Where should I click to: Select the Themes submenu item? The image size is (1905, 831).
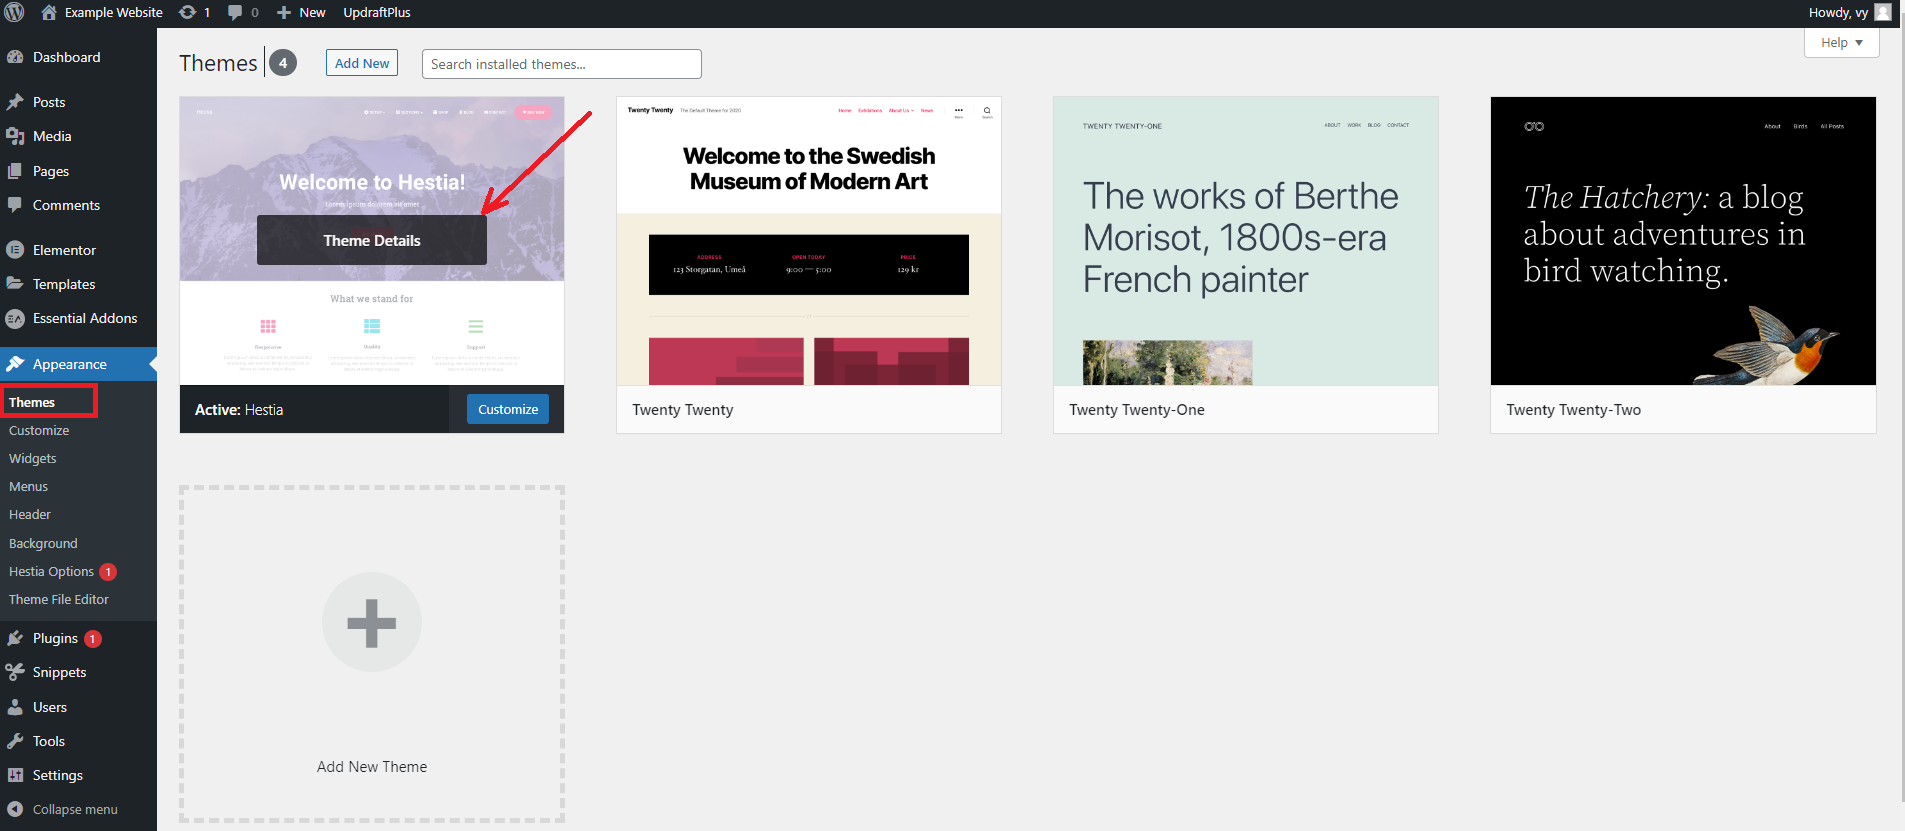[x=32, y=402]
